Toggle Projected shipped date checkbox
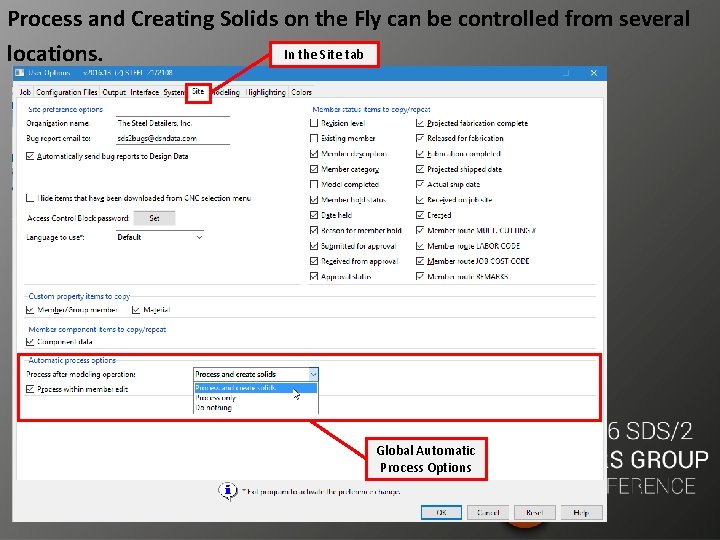Screen dimensions: 720x540 (420, 169)
